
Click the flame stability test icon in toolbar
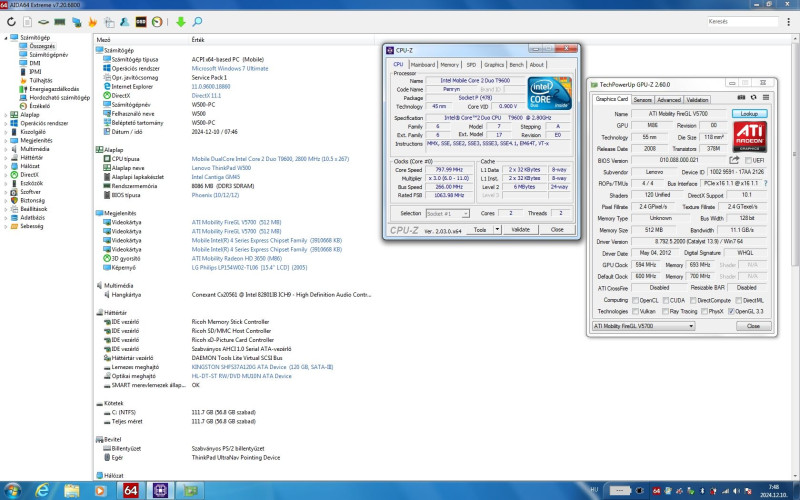coord(92,22)
